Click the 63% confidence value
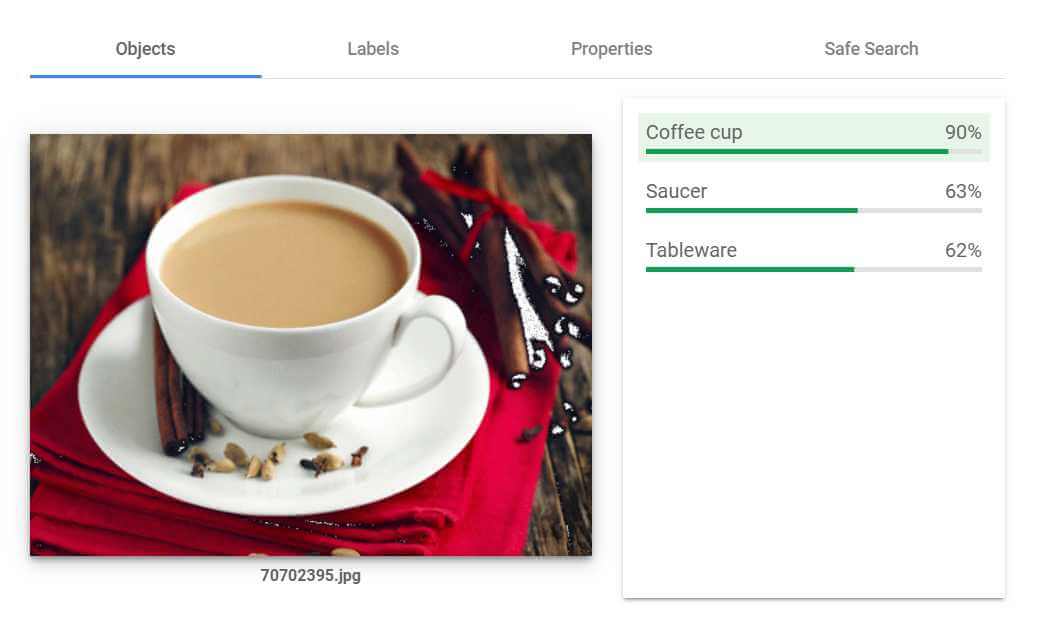Viewport: 1039px width, 634px height. (x=963, y=191)
